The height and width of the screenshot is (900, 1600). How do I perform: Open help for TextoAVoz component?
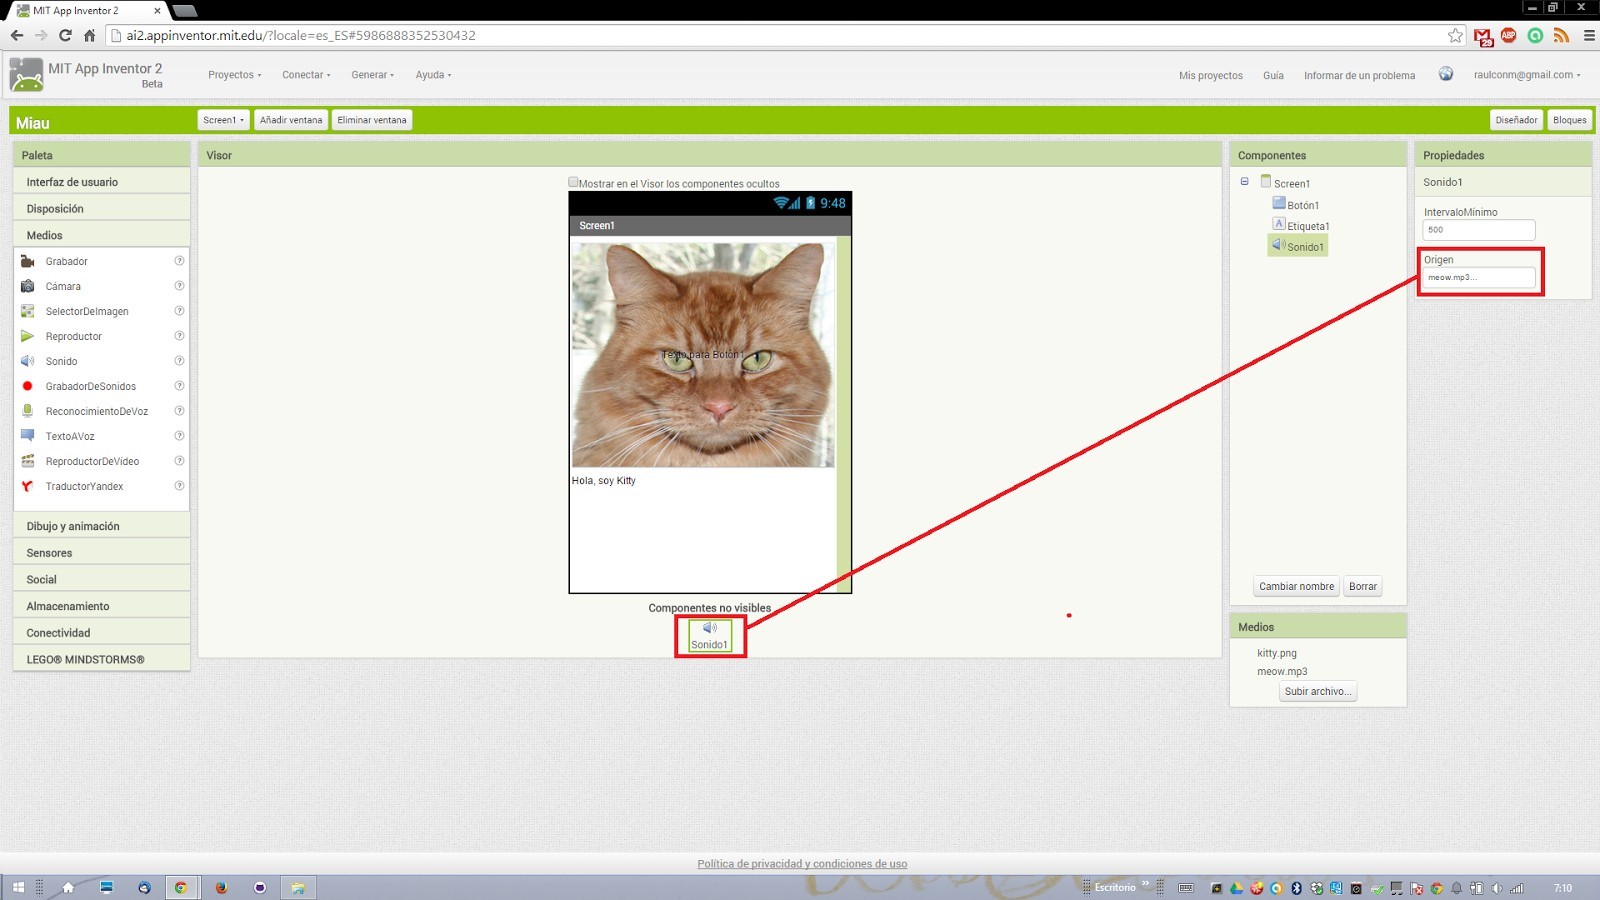pyautogui.click(x=179, y=436)
